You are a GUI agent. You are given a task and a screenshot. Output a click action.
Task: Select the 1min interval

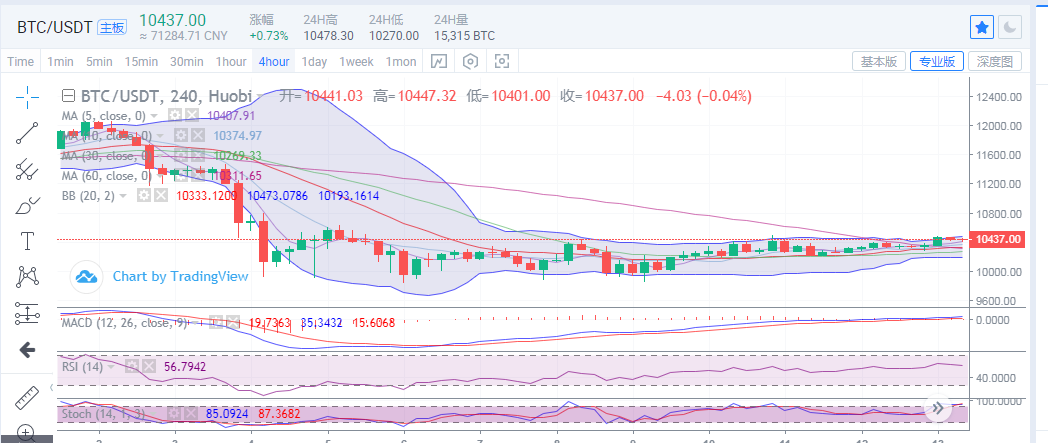coord(60,61)
